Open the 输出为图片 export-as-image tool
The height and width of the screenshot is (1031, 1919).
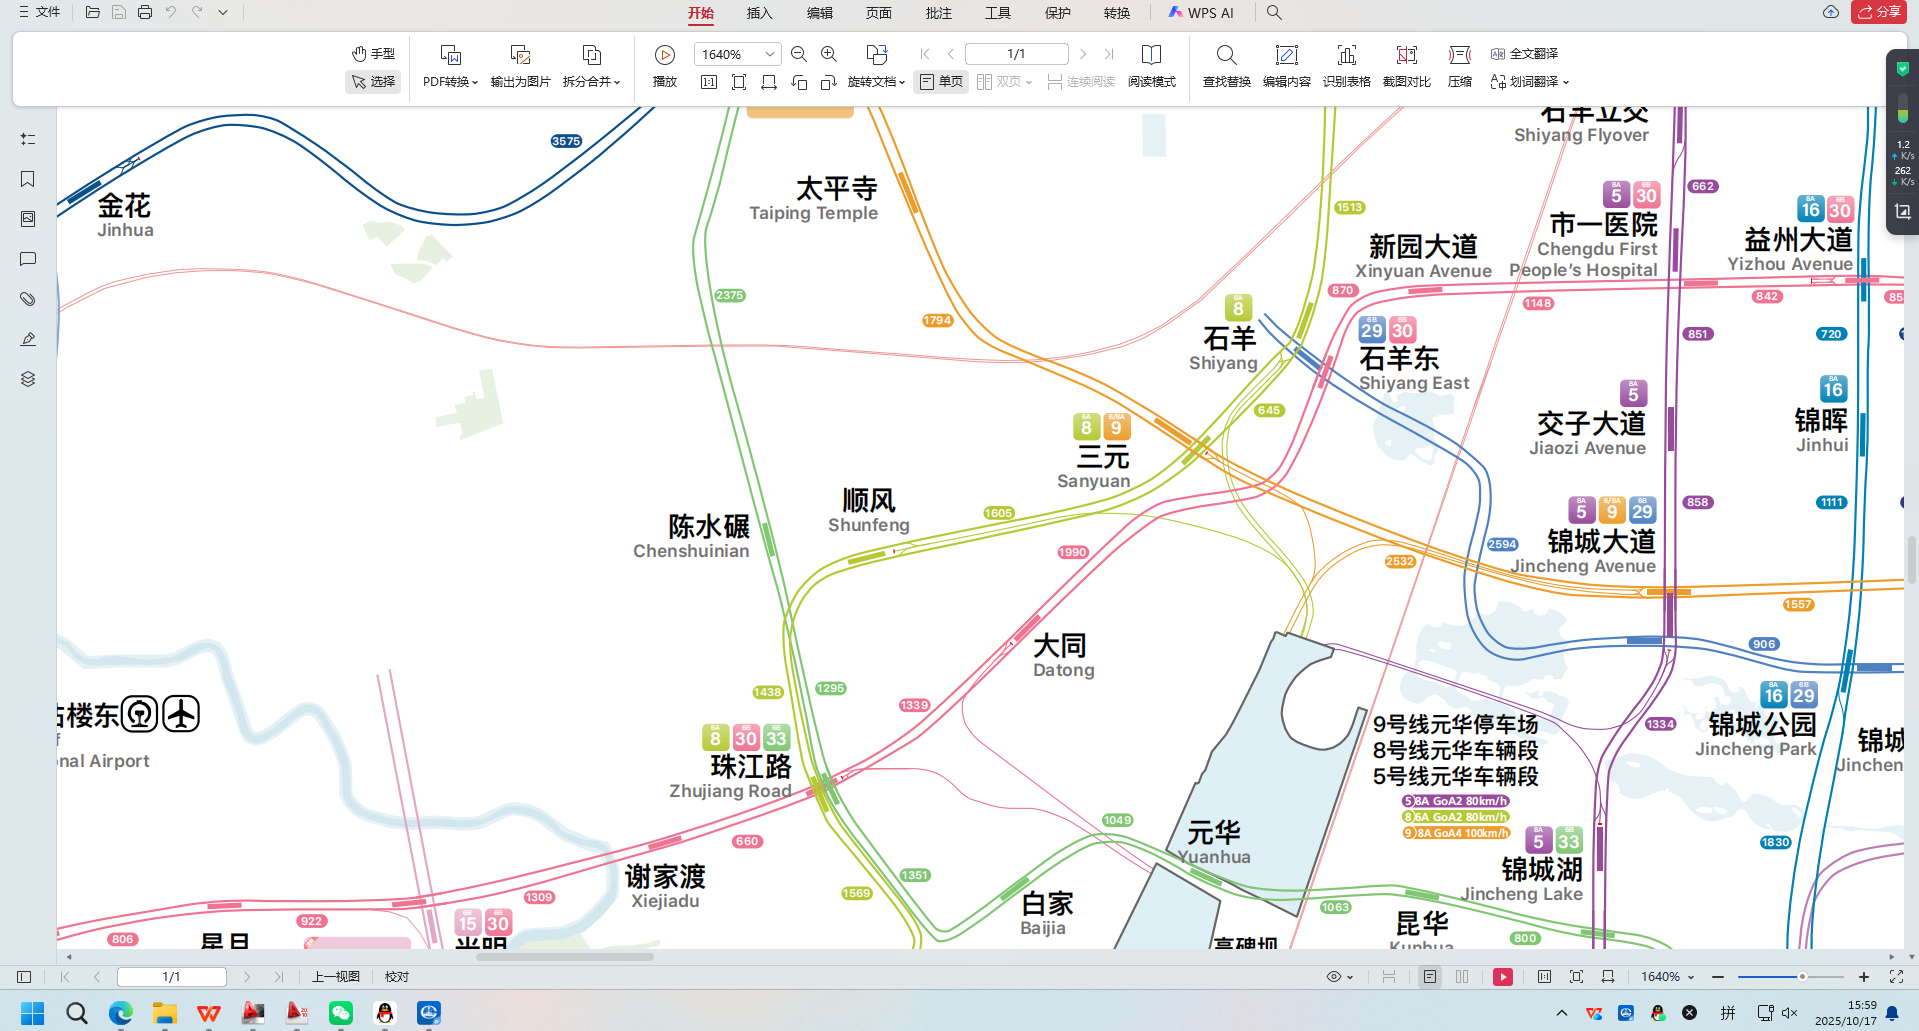pyautogui.click(x=519, y=65)
